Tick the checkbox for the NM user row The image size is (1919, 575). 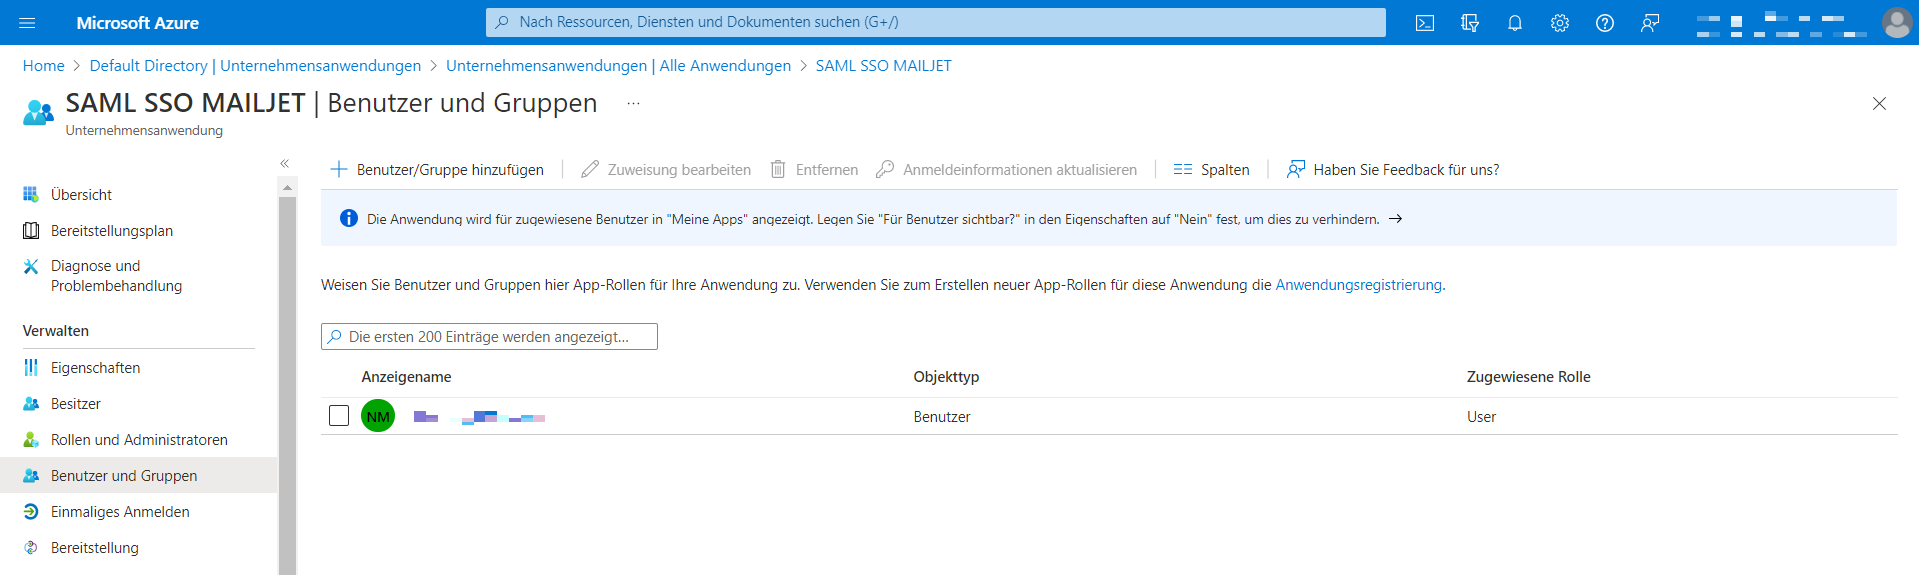click(339, 415)
